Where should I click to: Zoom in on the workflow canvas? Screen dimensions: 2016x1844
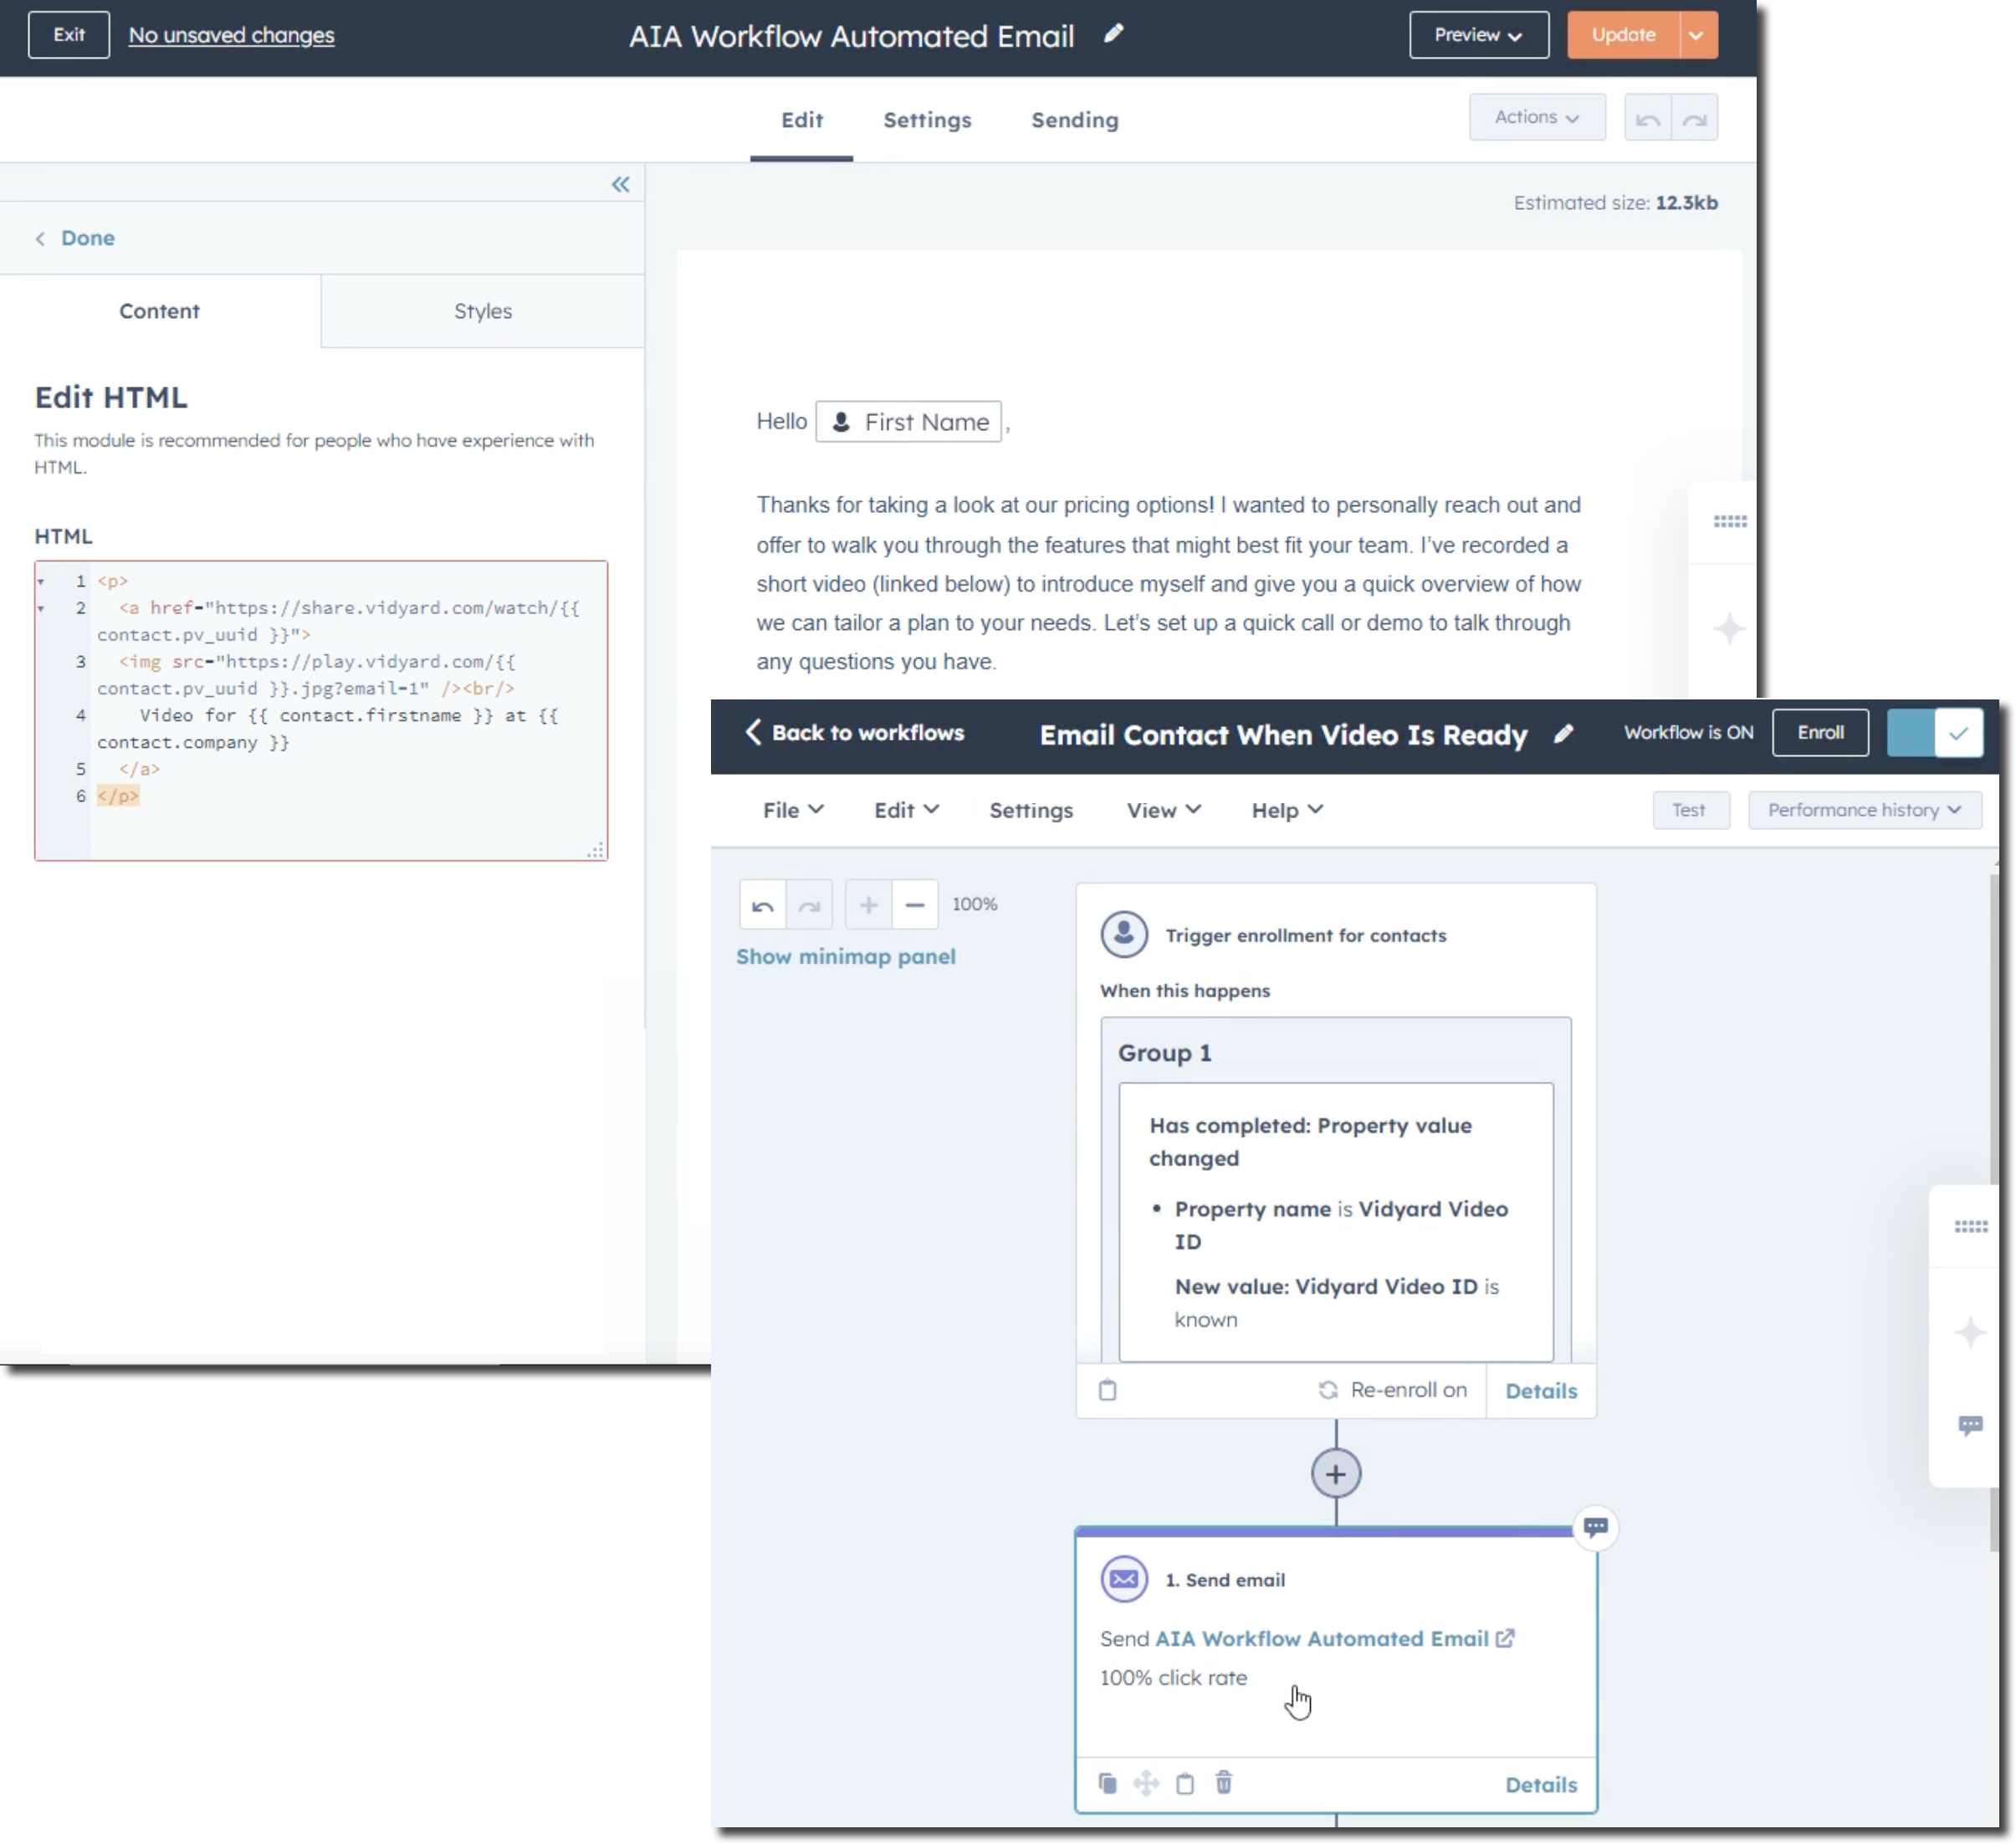coord(868,905)
